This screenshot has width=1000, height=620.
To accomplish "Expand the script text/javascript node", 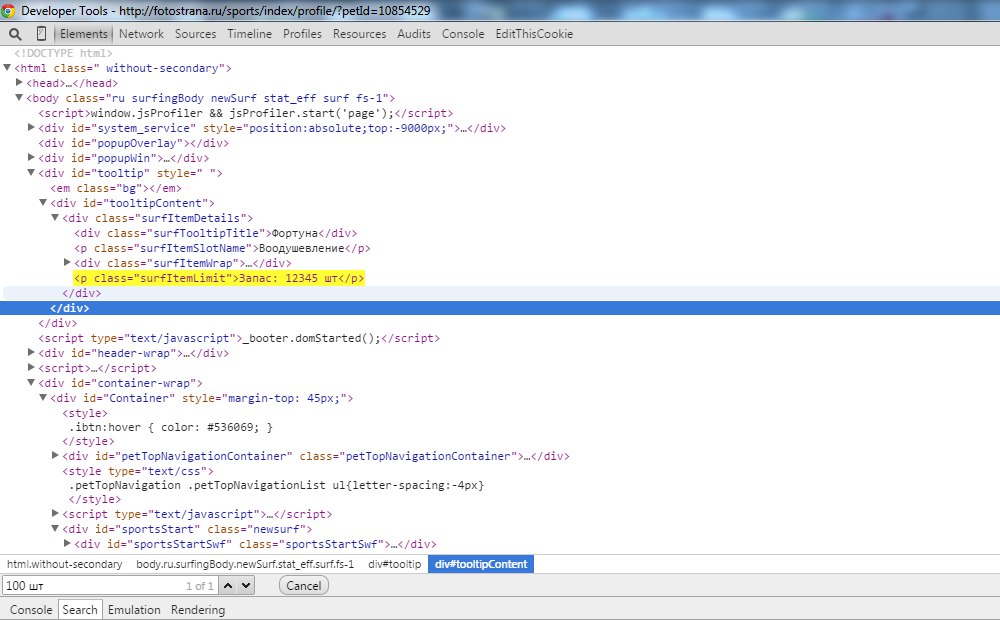I will pyautogui.click(x=55, y=513).
